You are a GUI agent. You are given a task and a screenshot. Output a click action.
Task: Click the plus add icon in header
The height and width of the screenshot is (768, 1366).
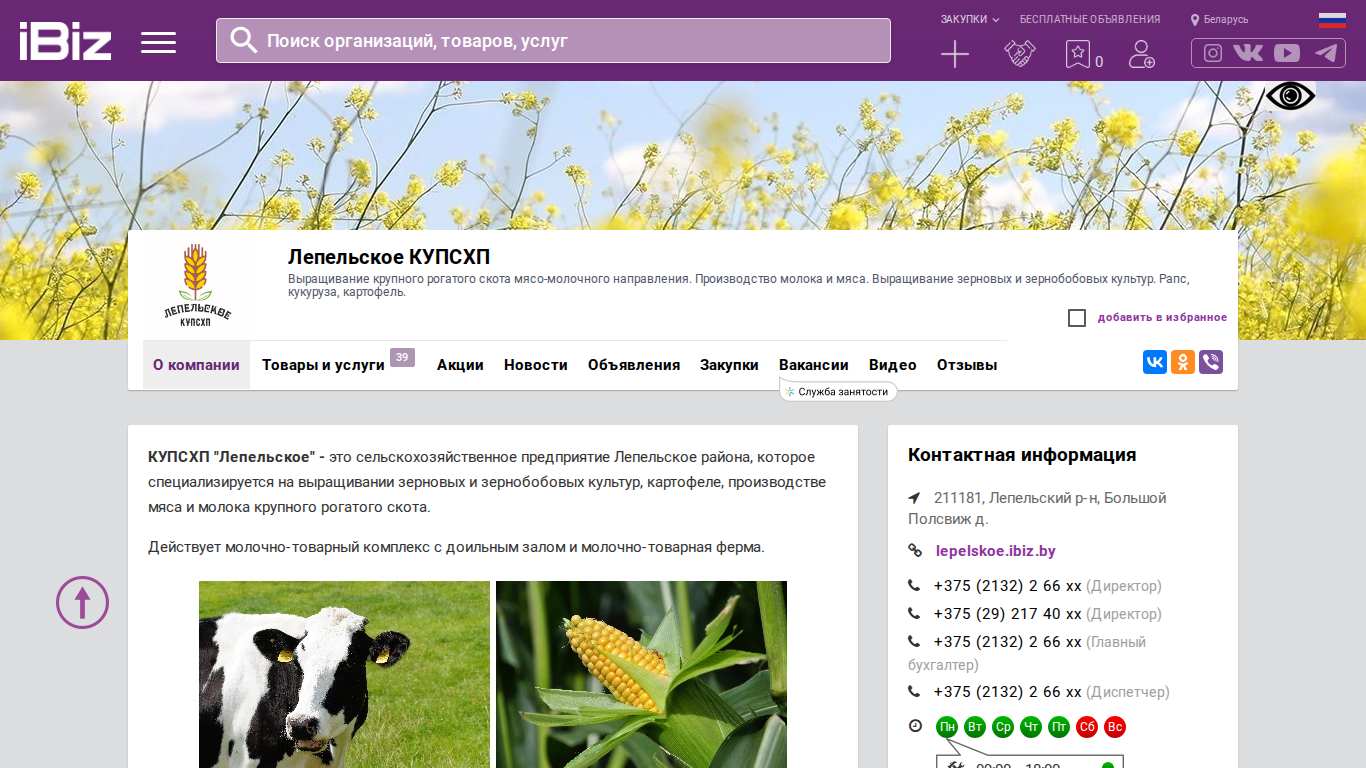(x=955, y=54)
